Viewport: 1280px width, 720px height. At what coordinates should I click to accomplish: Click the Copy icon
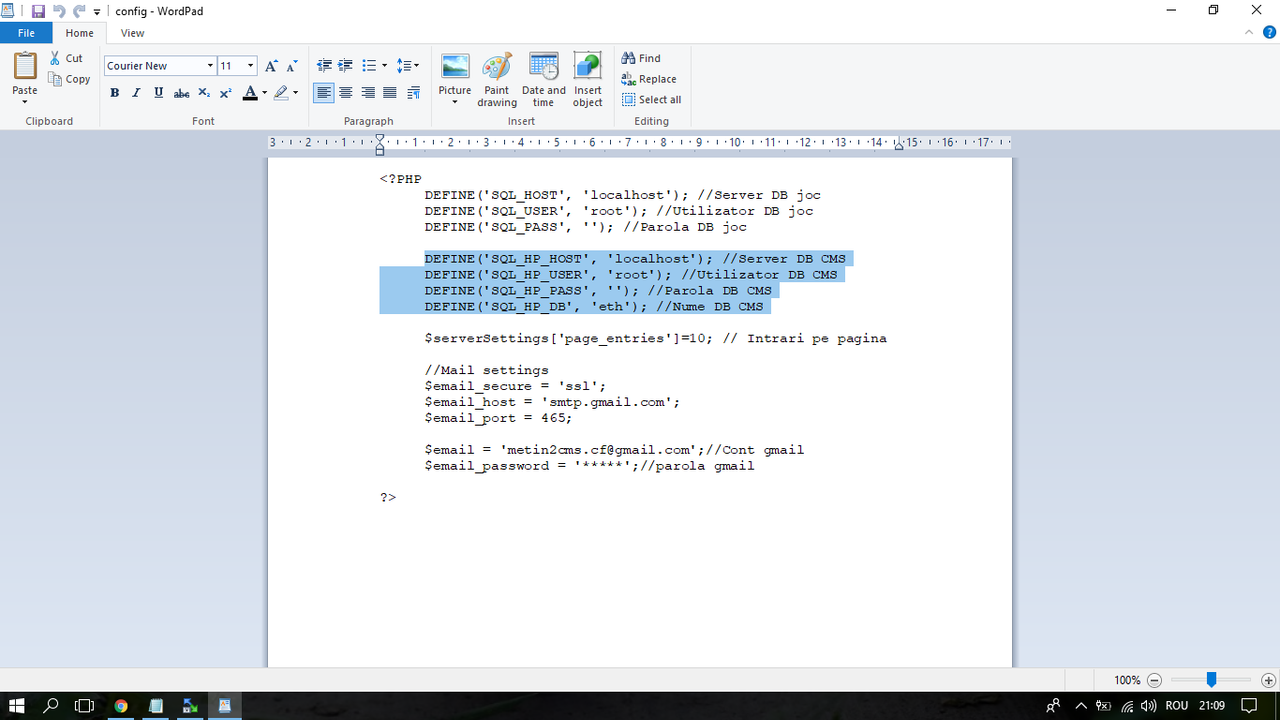pyautogui.click(x=56, y=79)
